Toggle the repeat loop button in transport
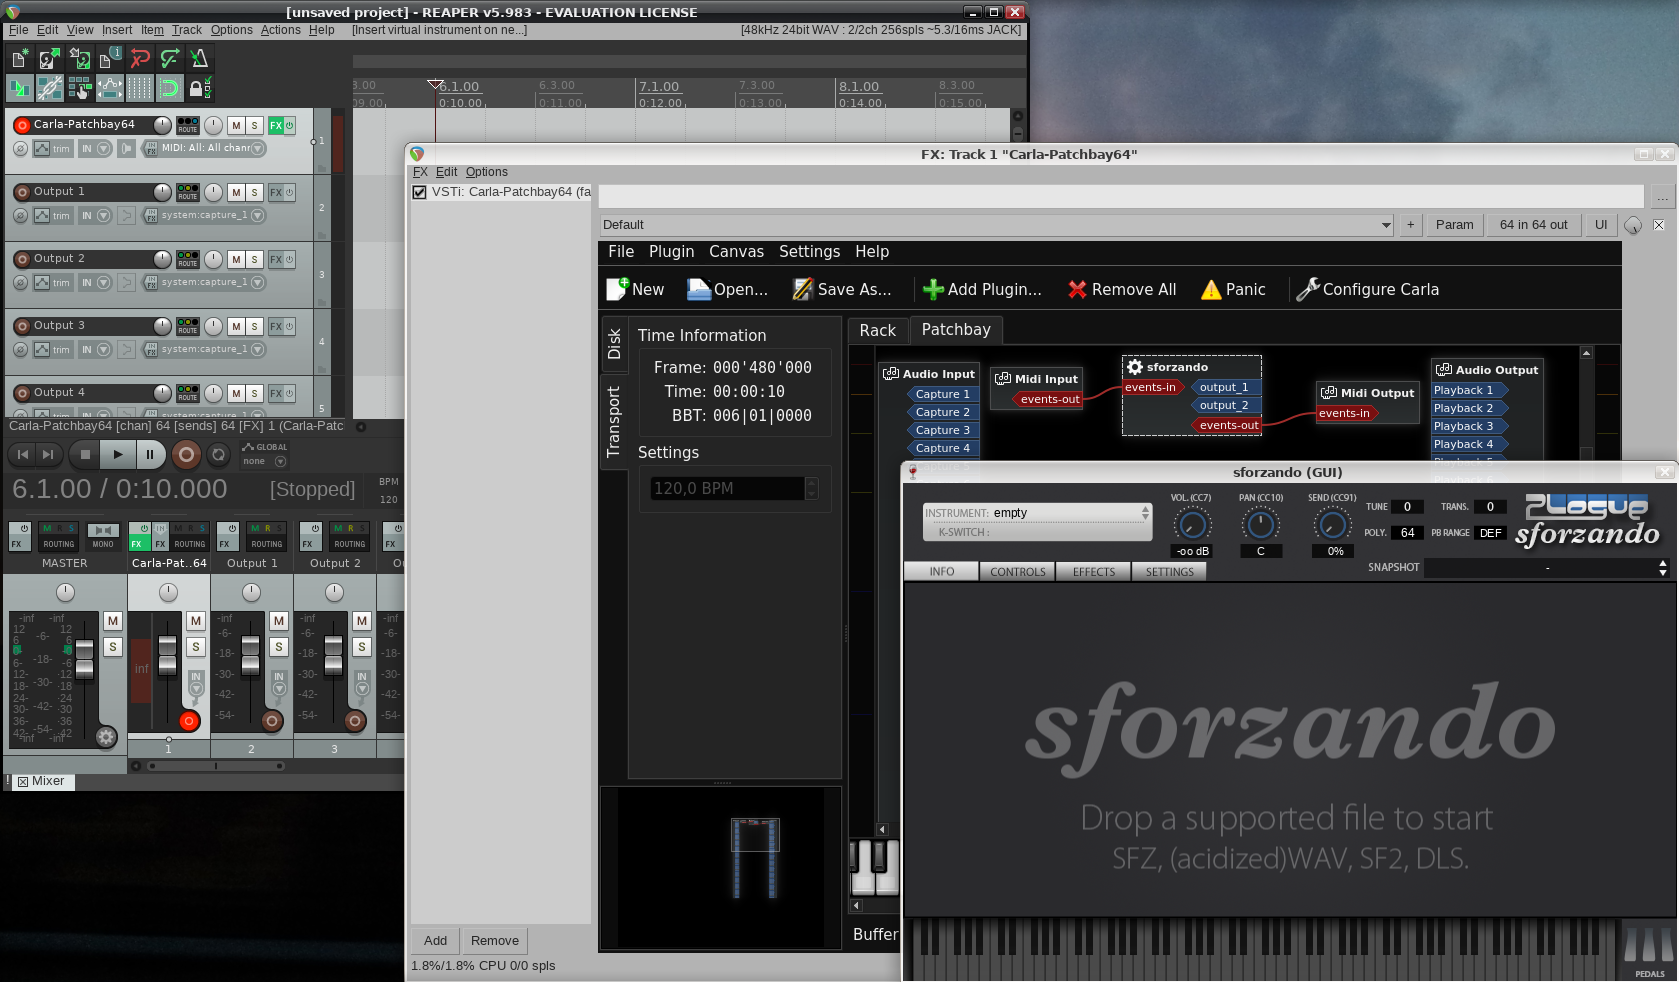 click(x=218, y=455)
